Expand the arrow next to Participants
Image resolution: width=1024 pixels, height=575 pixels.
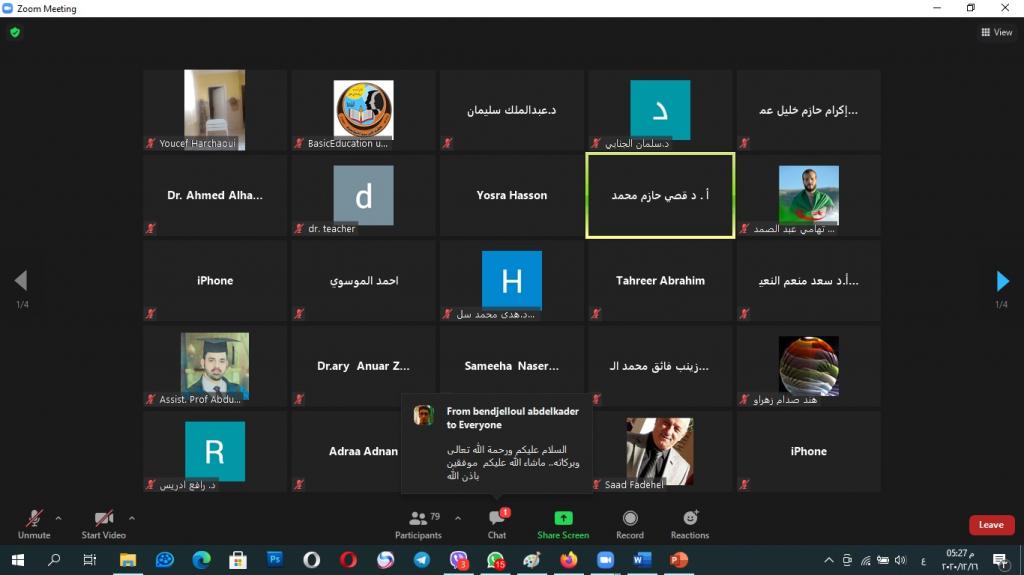(458, 518)
